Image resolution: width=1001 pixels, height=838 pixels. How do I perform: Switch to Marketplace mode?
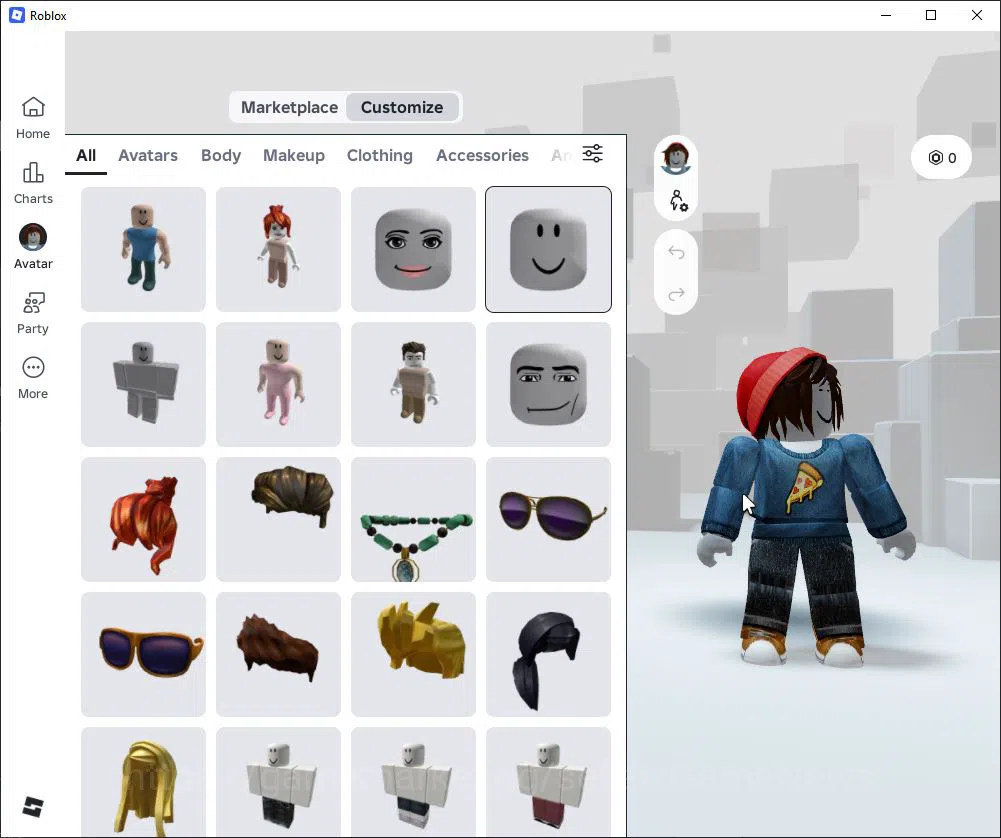(289, 107)
